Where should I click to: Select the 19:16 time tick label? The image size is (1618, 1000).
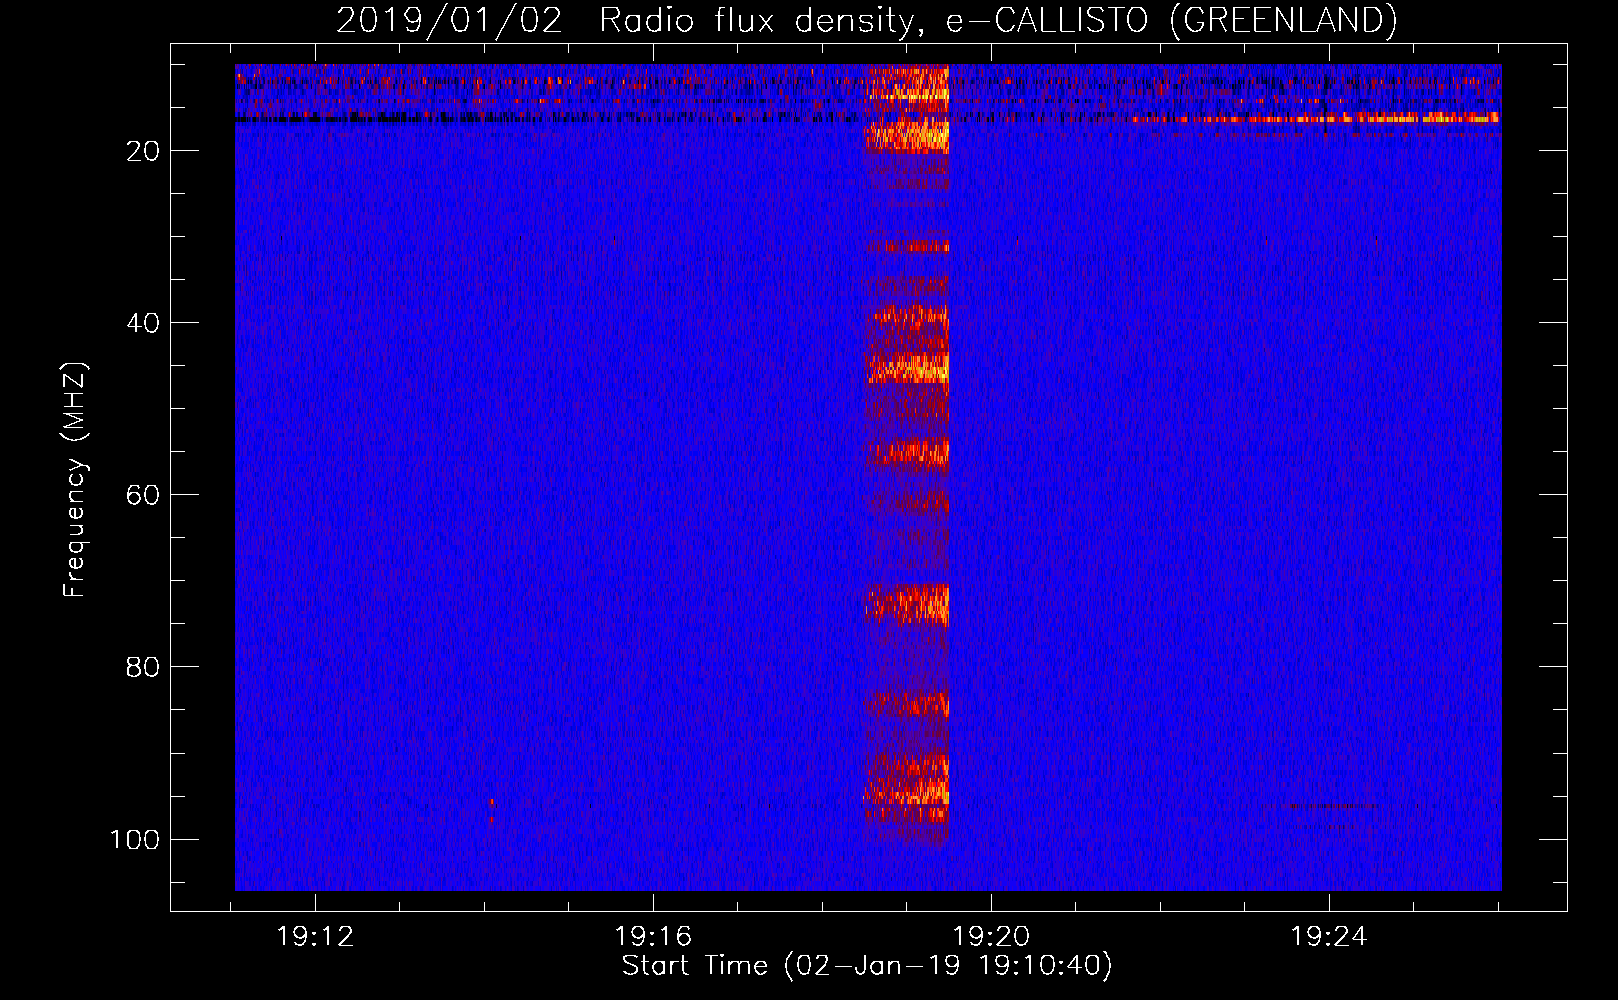pyautogui.click(x=653, y=937)
